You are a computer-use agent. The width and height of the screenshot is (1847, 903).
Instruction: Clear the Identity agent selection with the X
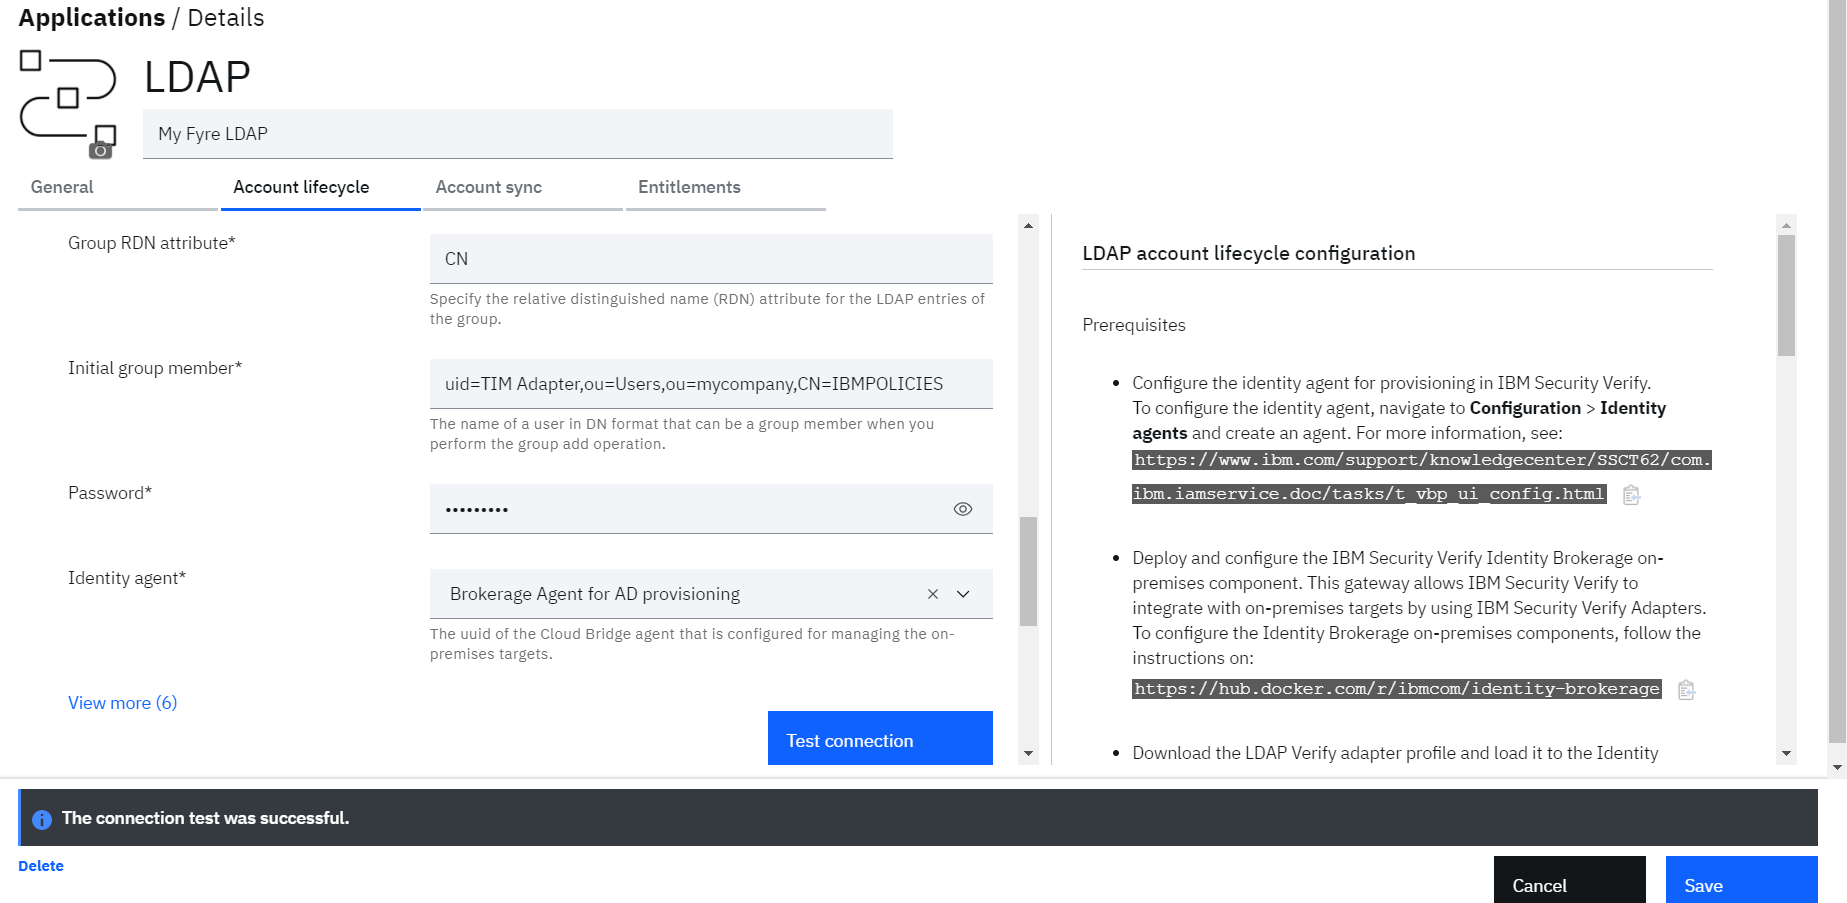[x=933, y=594]
